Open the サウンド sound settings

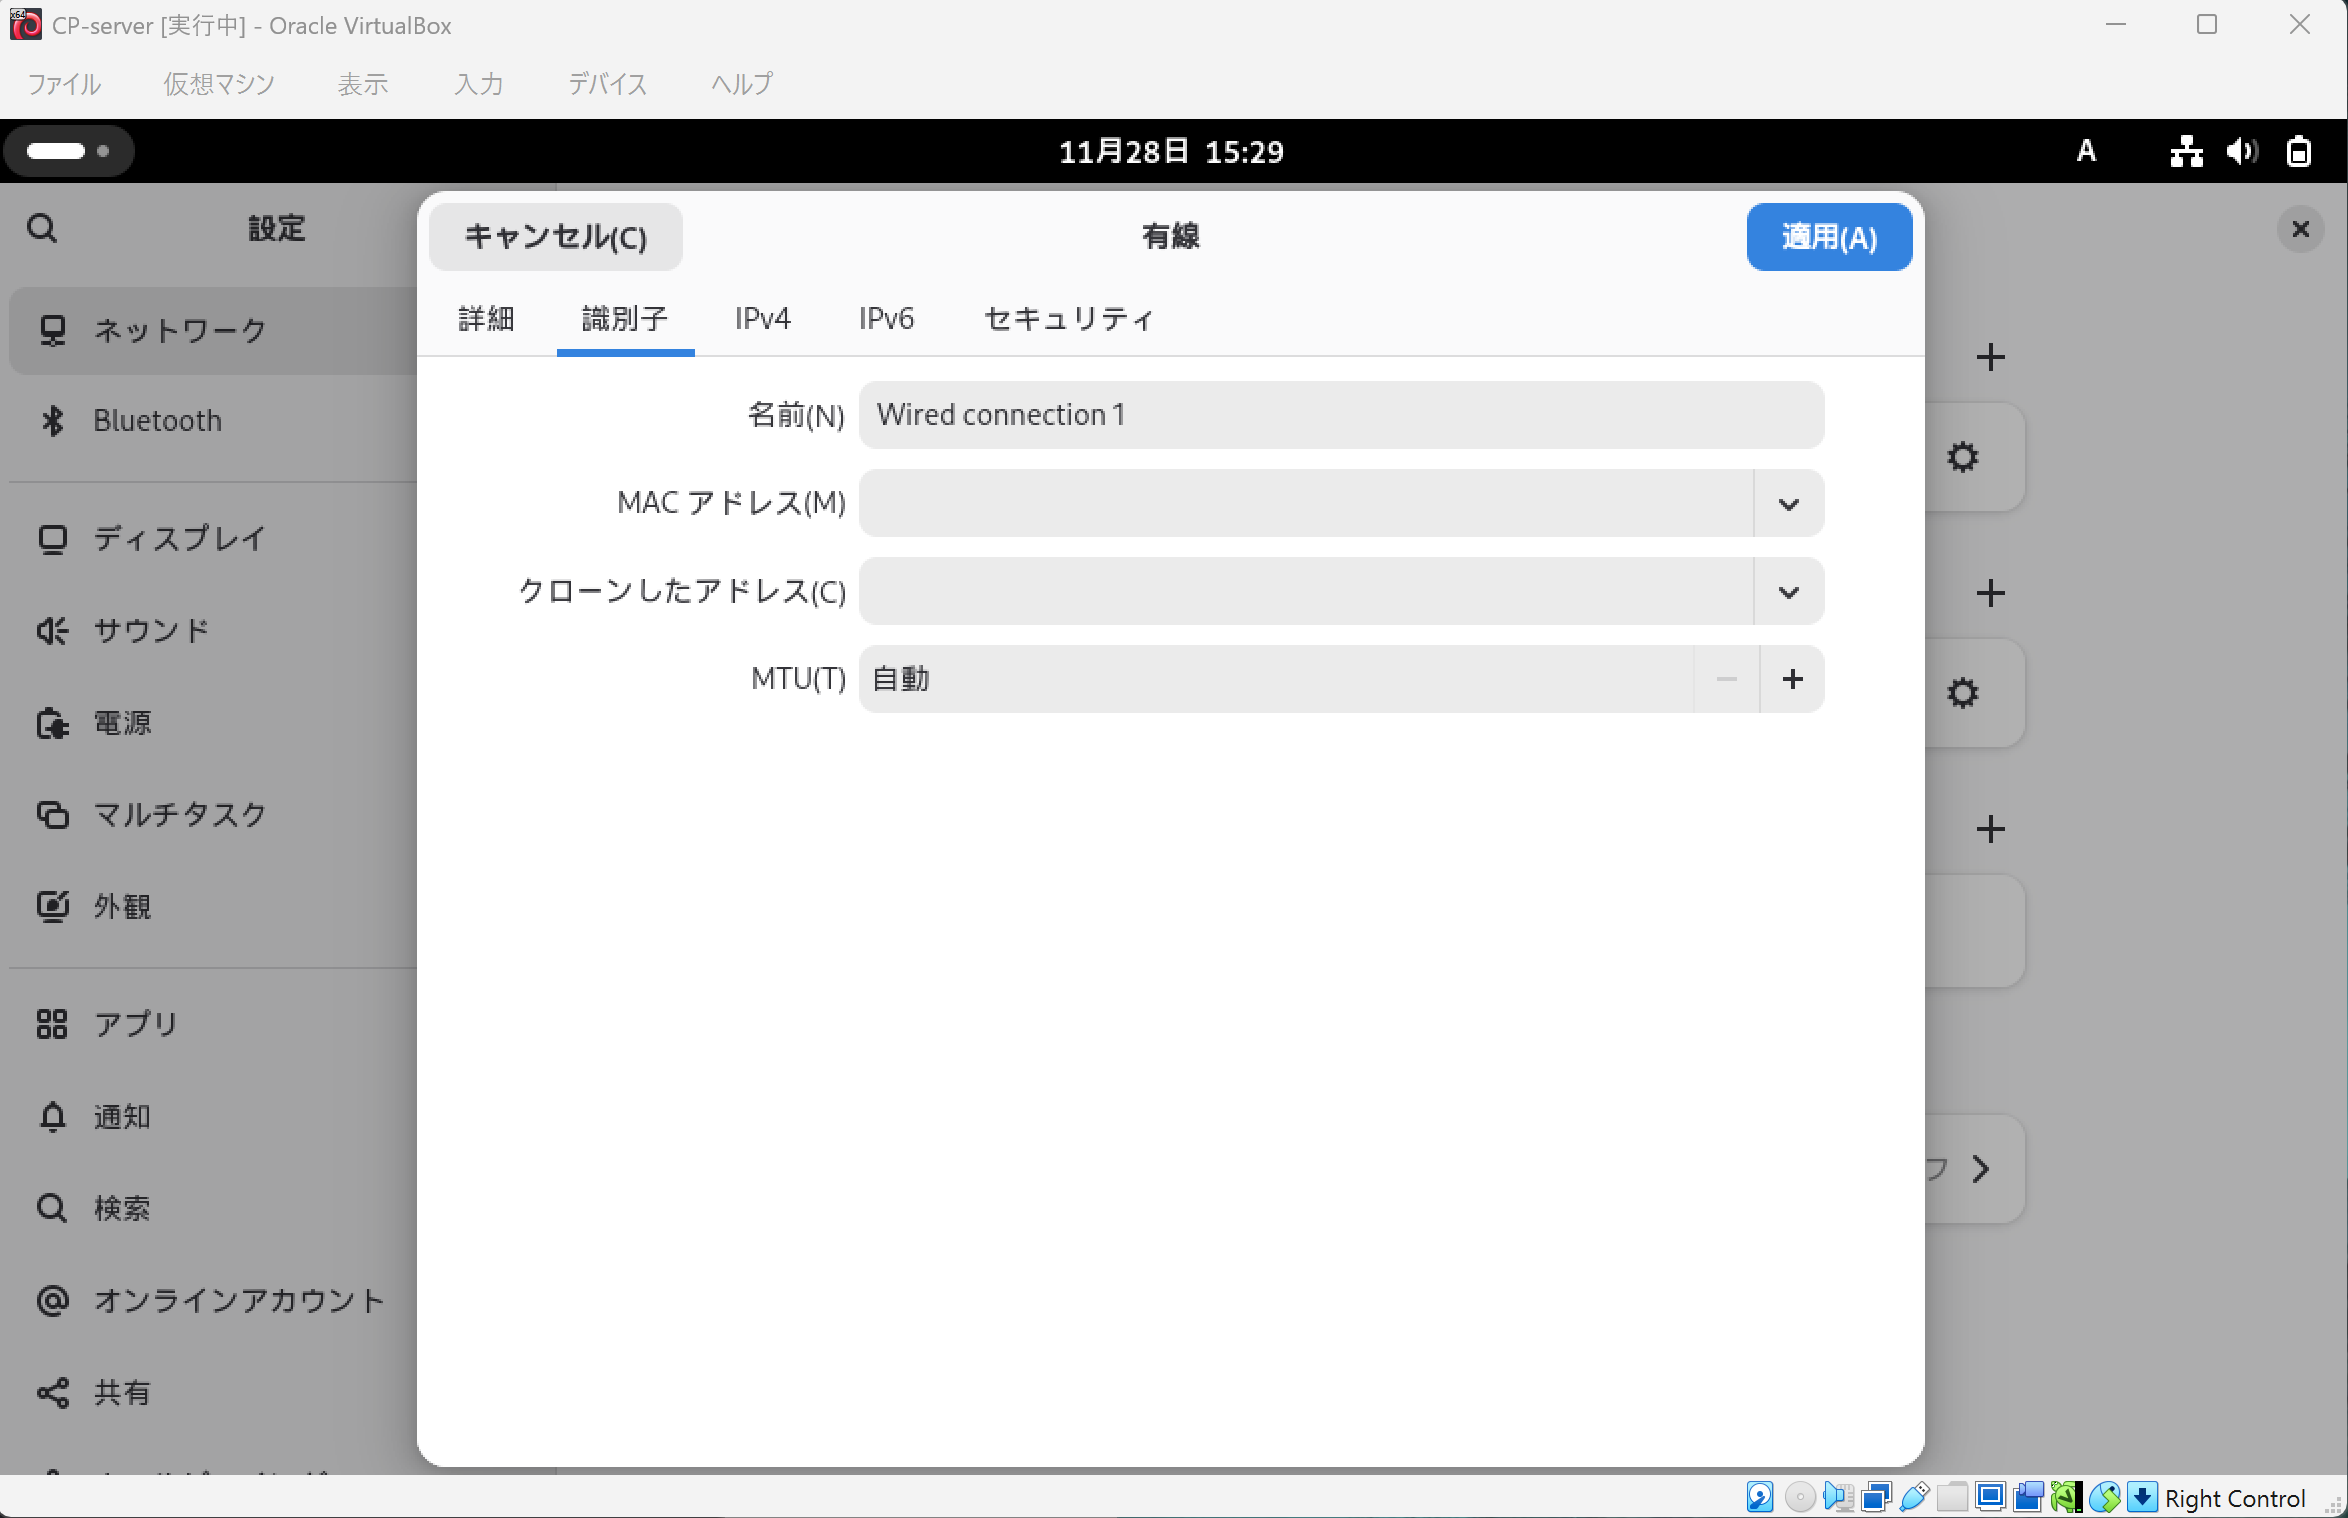click(x=151, y=631)
